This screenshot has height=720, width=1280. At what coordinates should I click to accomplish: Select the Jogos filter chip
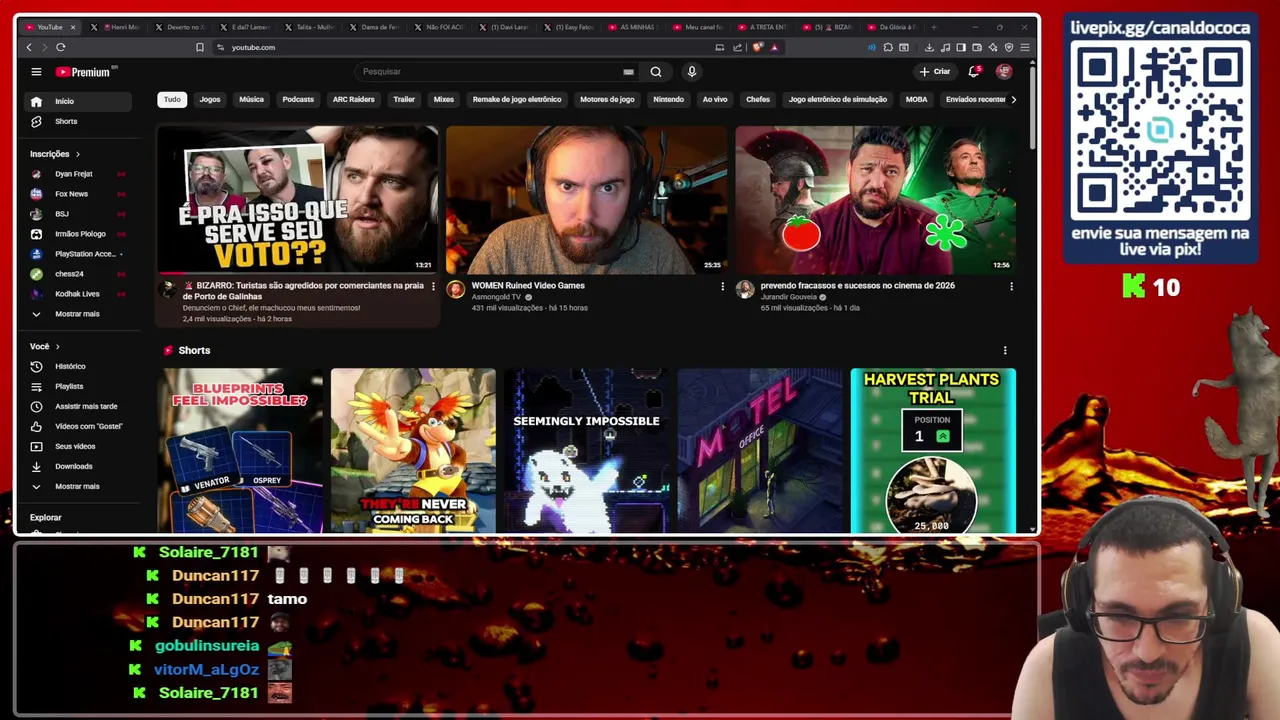(210, 99)
